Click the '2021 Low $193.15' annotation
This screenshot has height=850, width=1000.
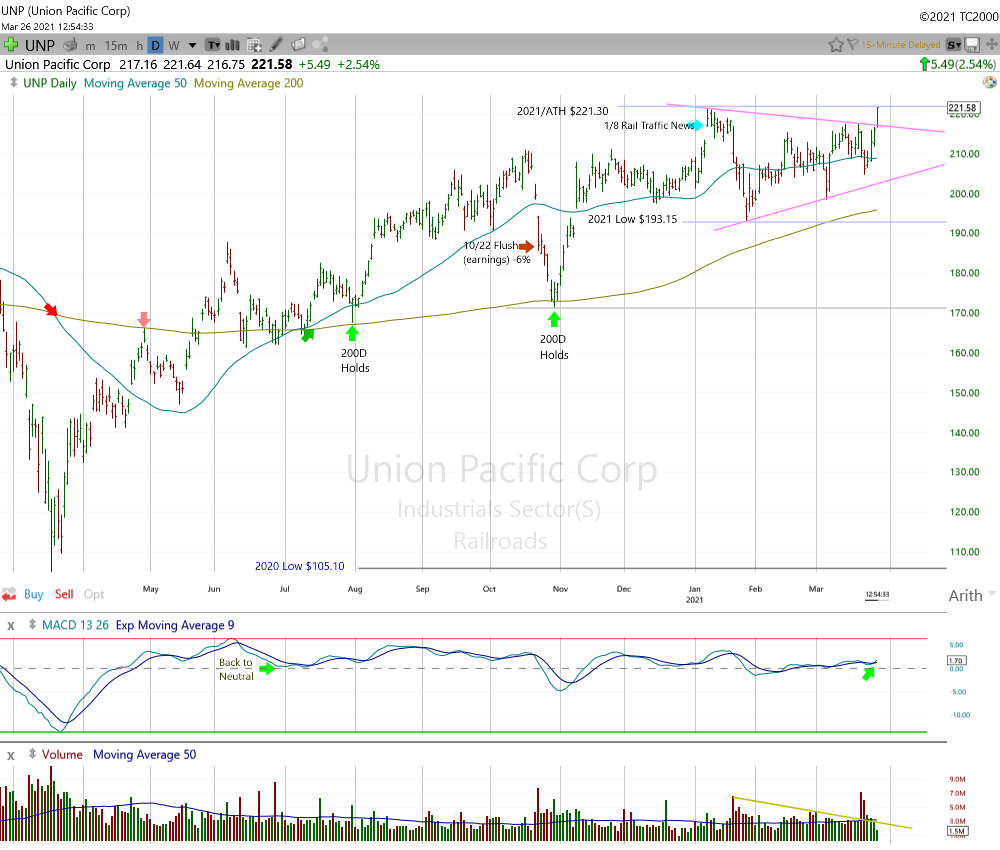[633, 219]
